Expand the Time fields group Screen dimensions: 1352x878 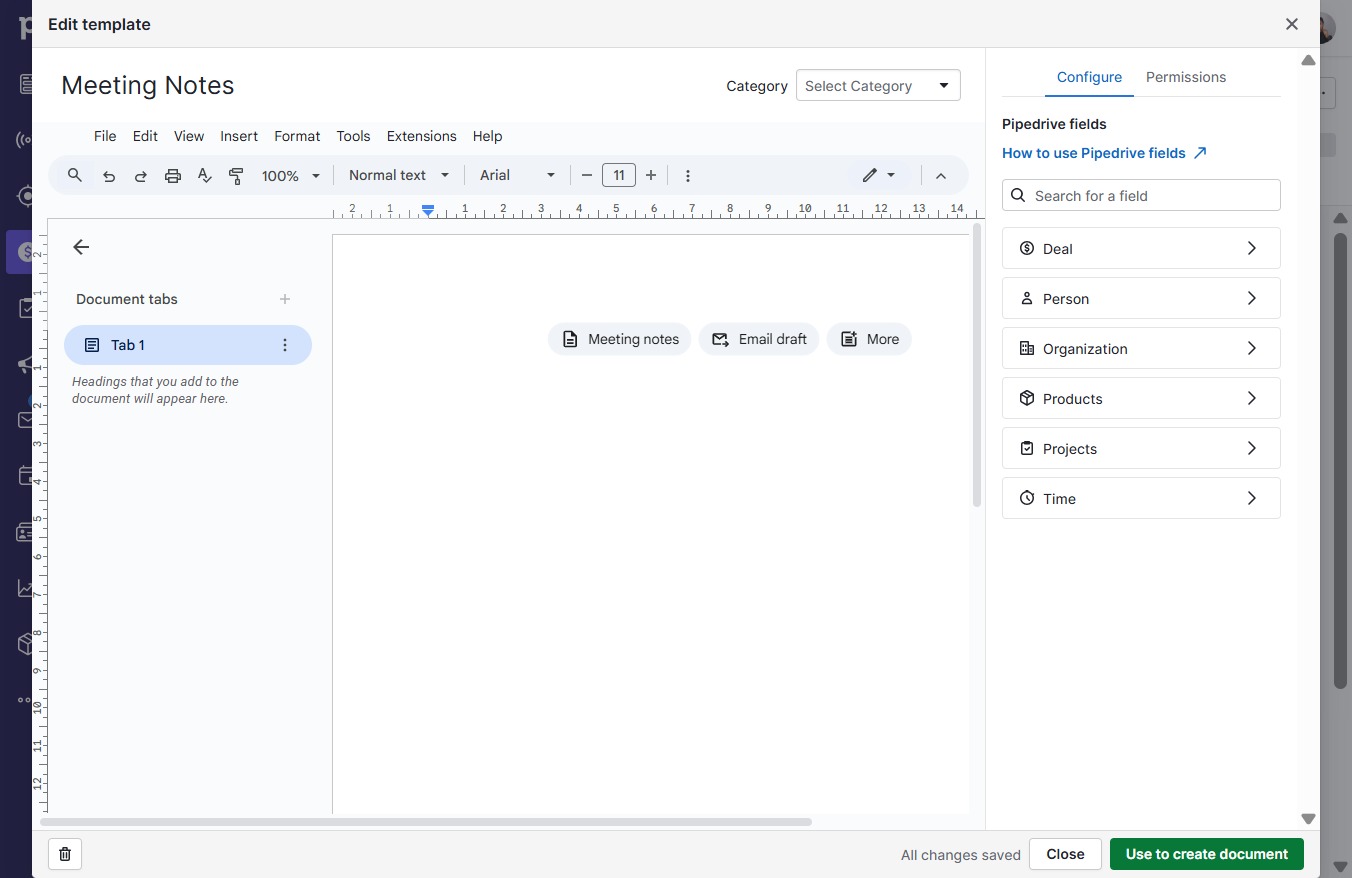click(1141, 498)
